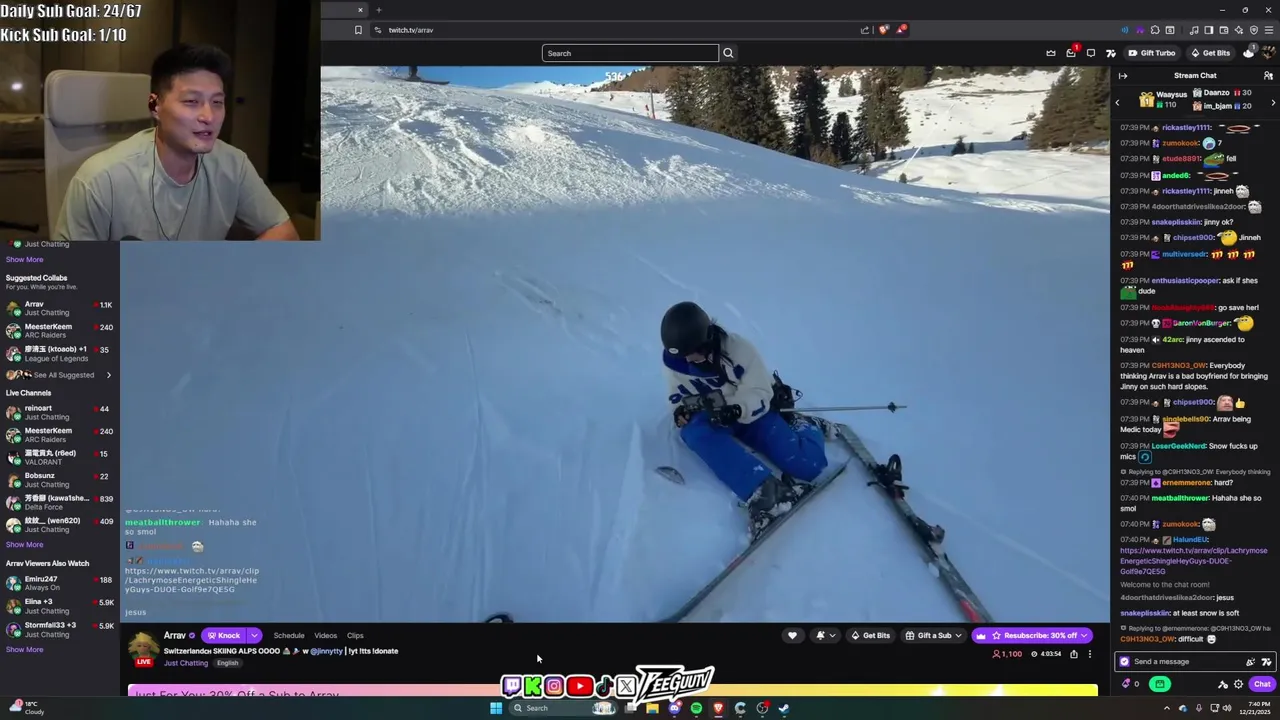Claim the green channel points bonus chest
The image size is (1280, 720).
pos(1160,684)
